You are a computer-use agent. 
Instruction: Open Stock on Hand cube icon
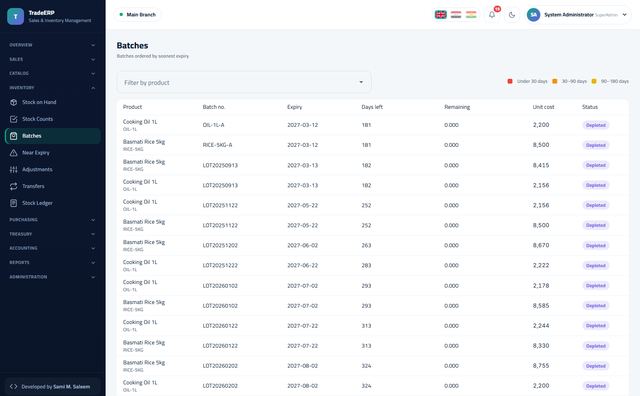point(13,102)
